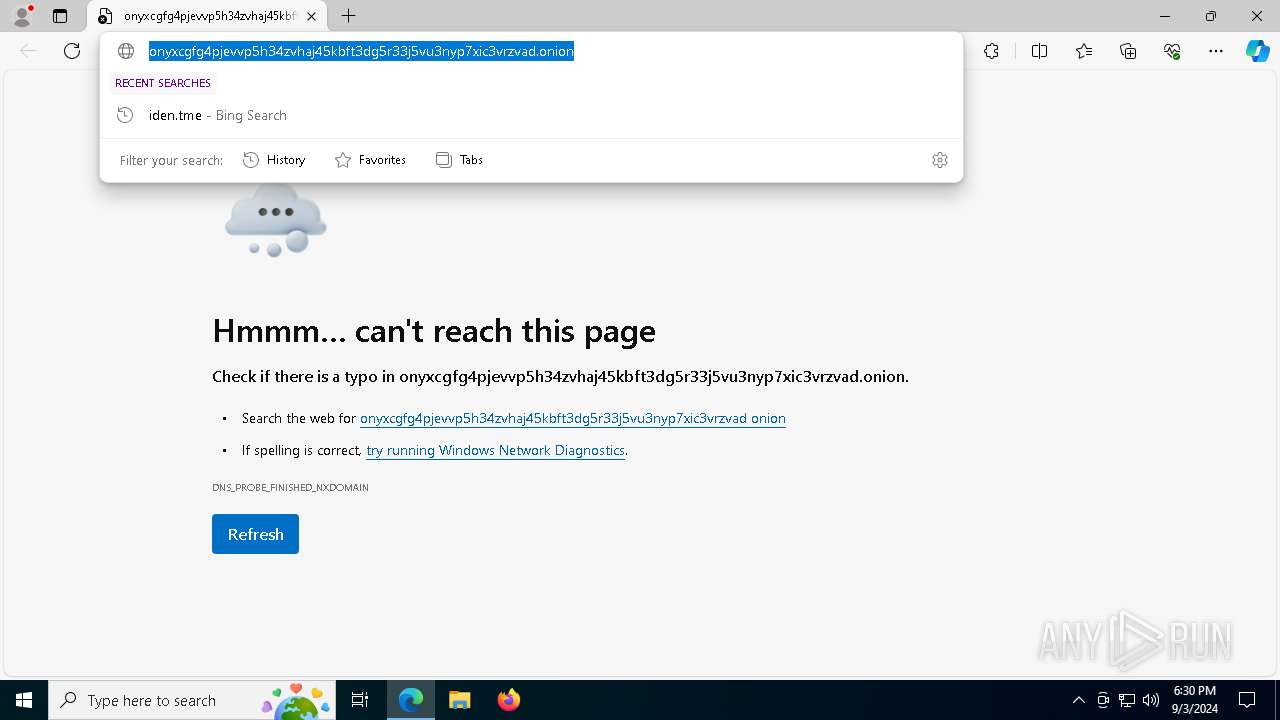The width and height of the screenshot is (1280, 720).
Task: Open the Copilot sidebar icon
Action: (x=1257, y=51)
